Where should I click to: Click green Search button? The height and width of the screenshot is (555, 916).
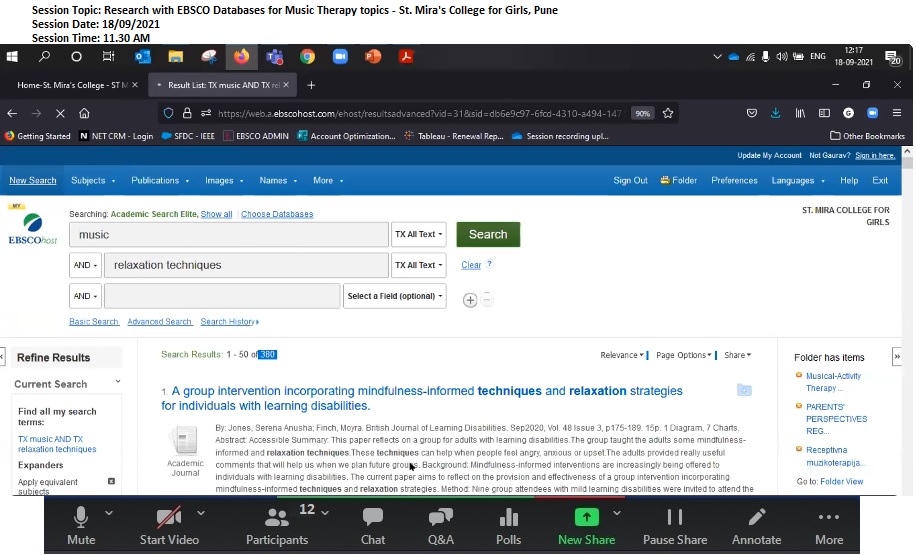point(488,234)
